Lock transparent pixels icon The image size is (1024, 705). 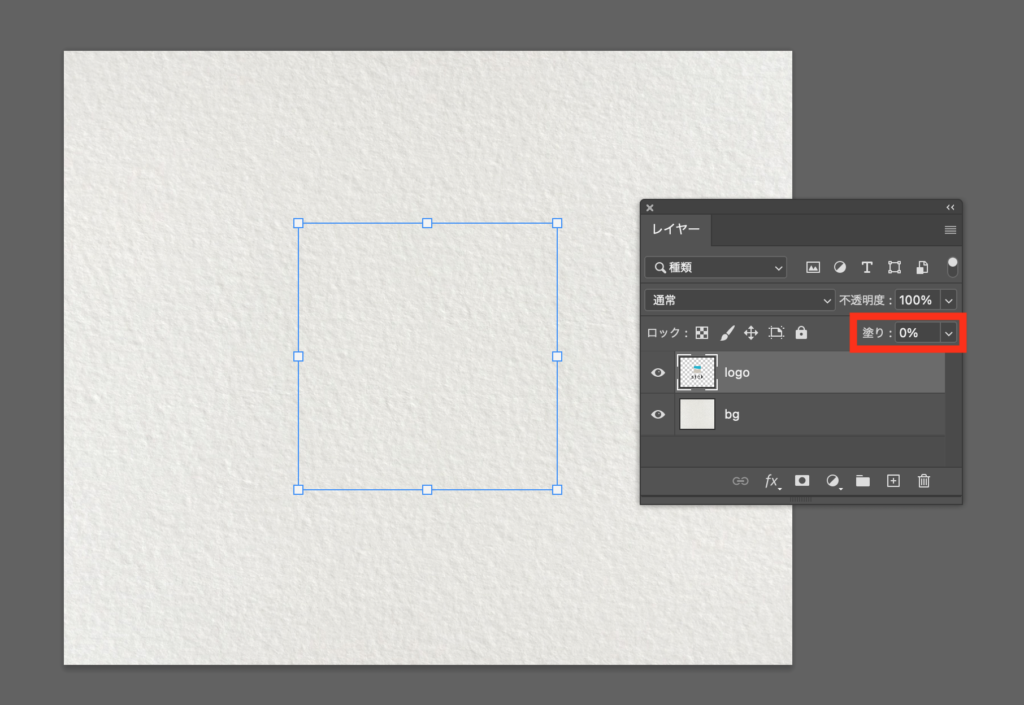click(x=702, y=333)
